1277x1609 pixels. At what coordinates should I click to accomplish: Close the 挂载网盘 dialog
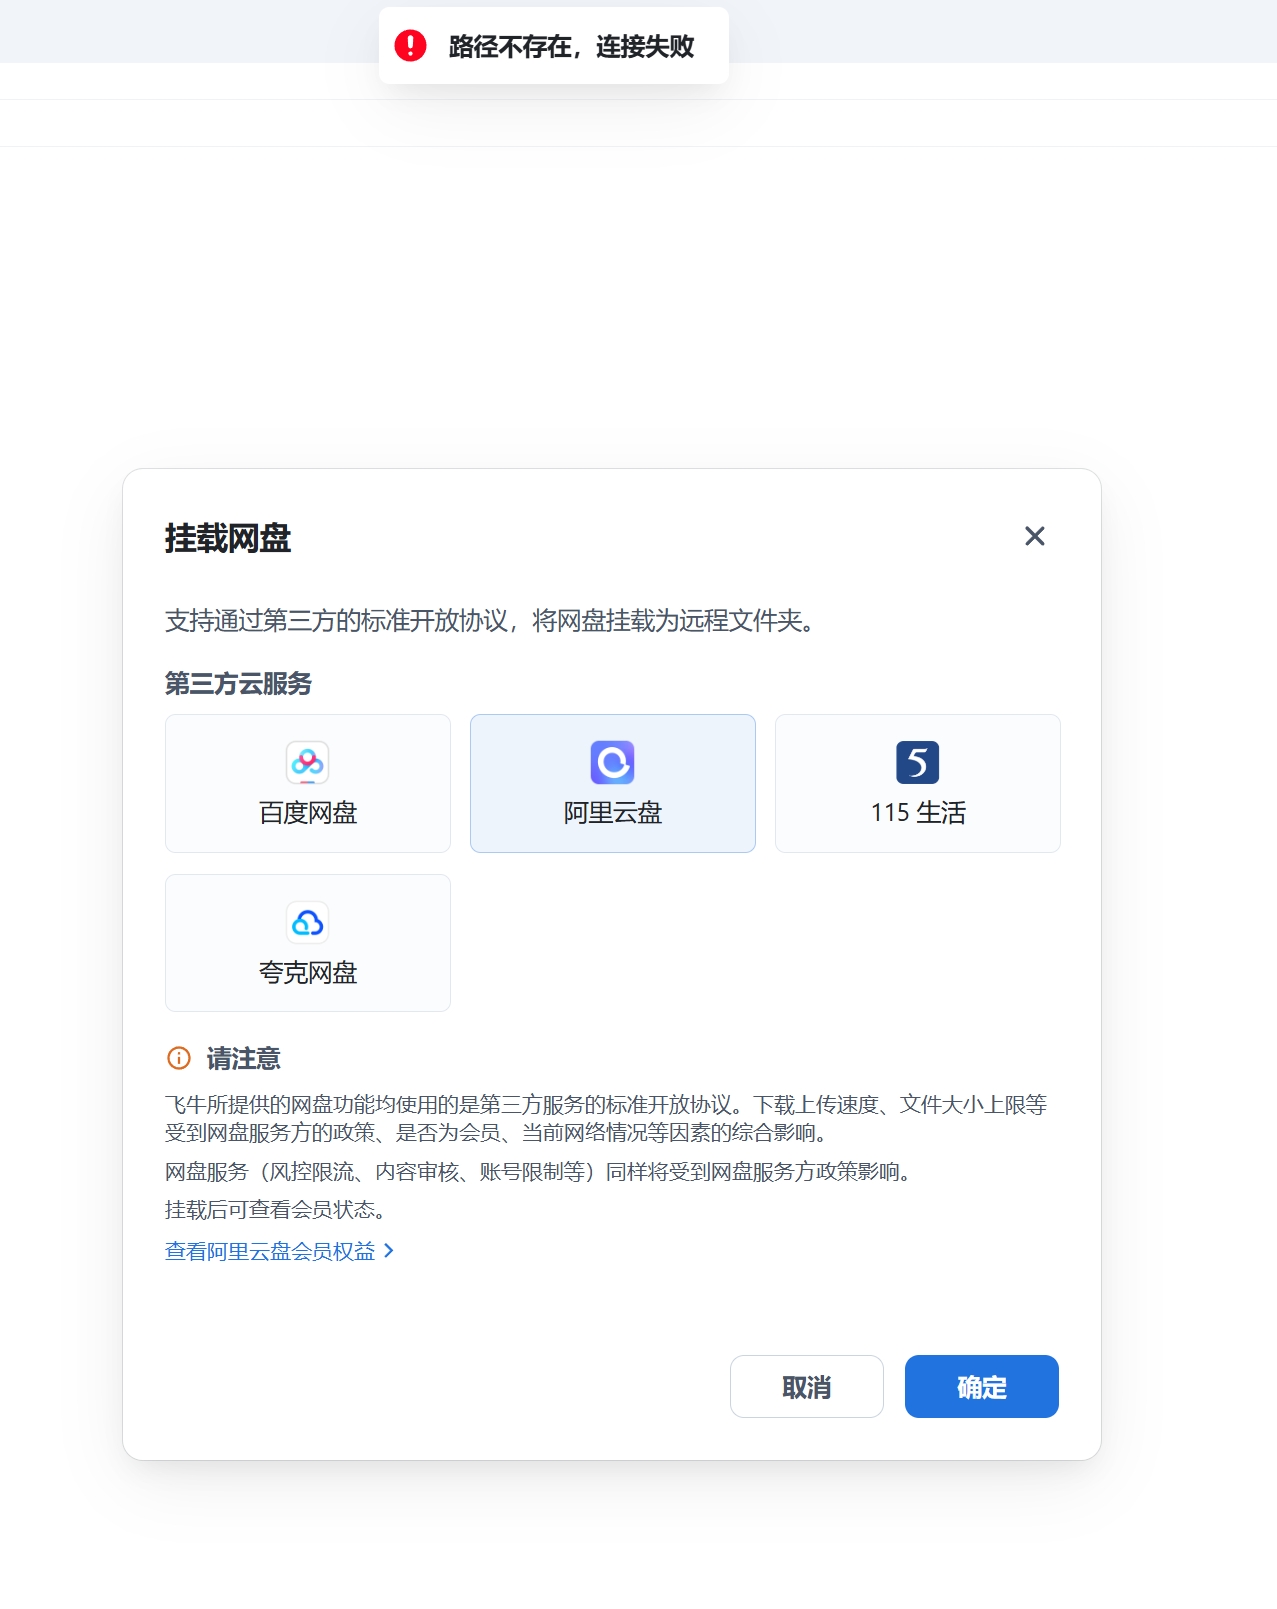1035,537
